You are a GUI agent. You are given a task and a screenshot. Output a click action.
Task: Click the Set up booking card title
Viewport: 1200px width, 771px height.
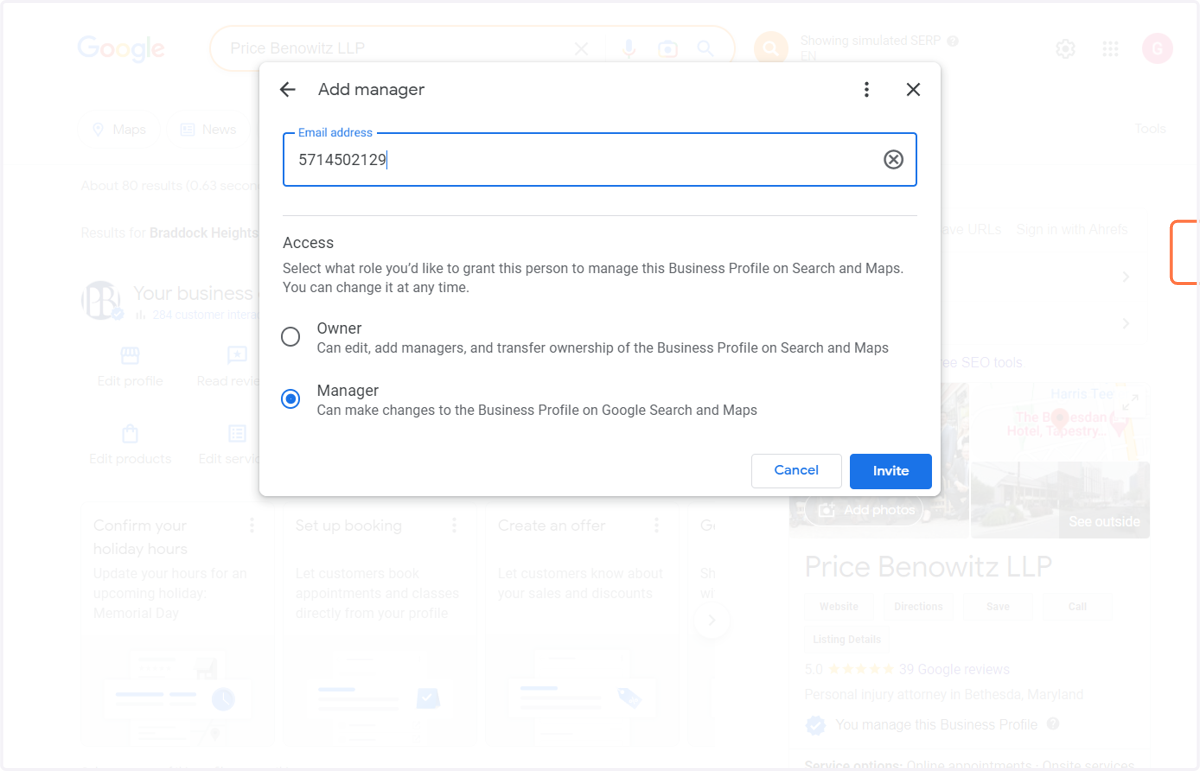pyautogui.click(x=348, y=525)
